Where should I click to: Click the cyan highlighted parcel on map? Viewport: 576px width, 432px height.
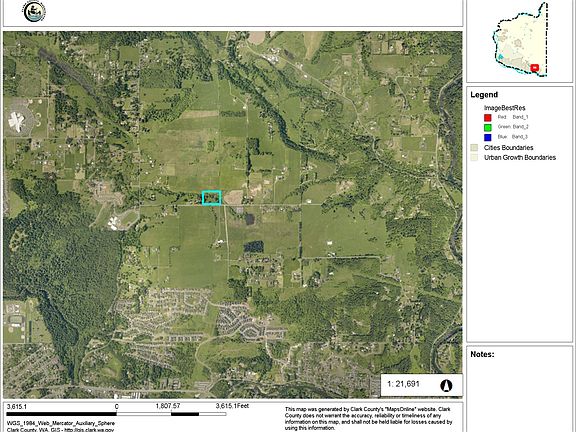tap(212, 198)
